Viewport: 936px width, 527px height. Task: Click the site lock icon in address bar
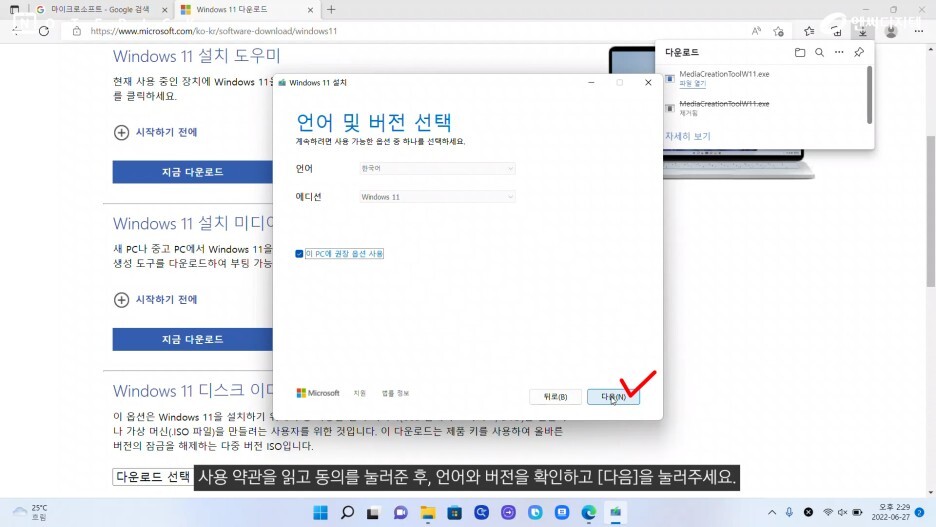pos(76,31)
